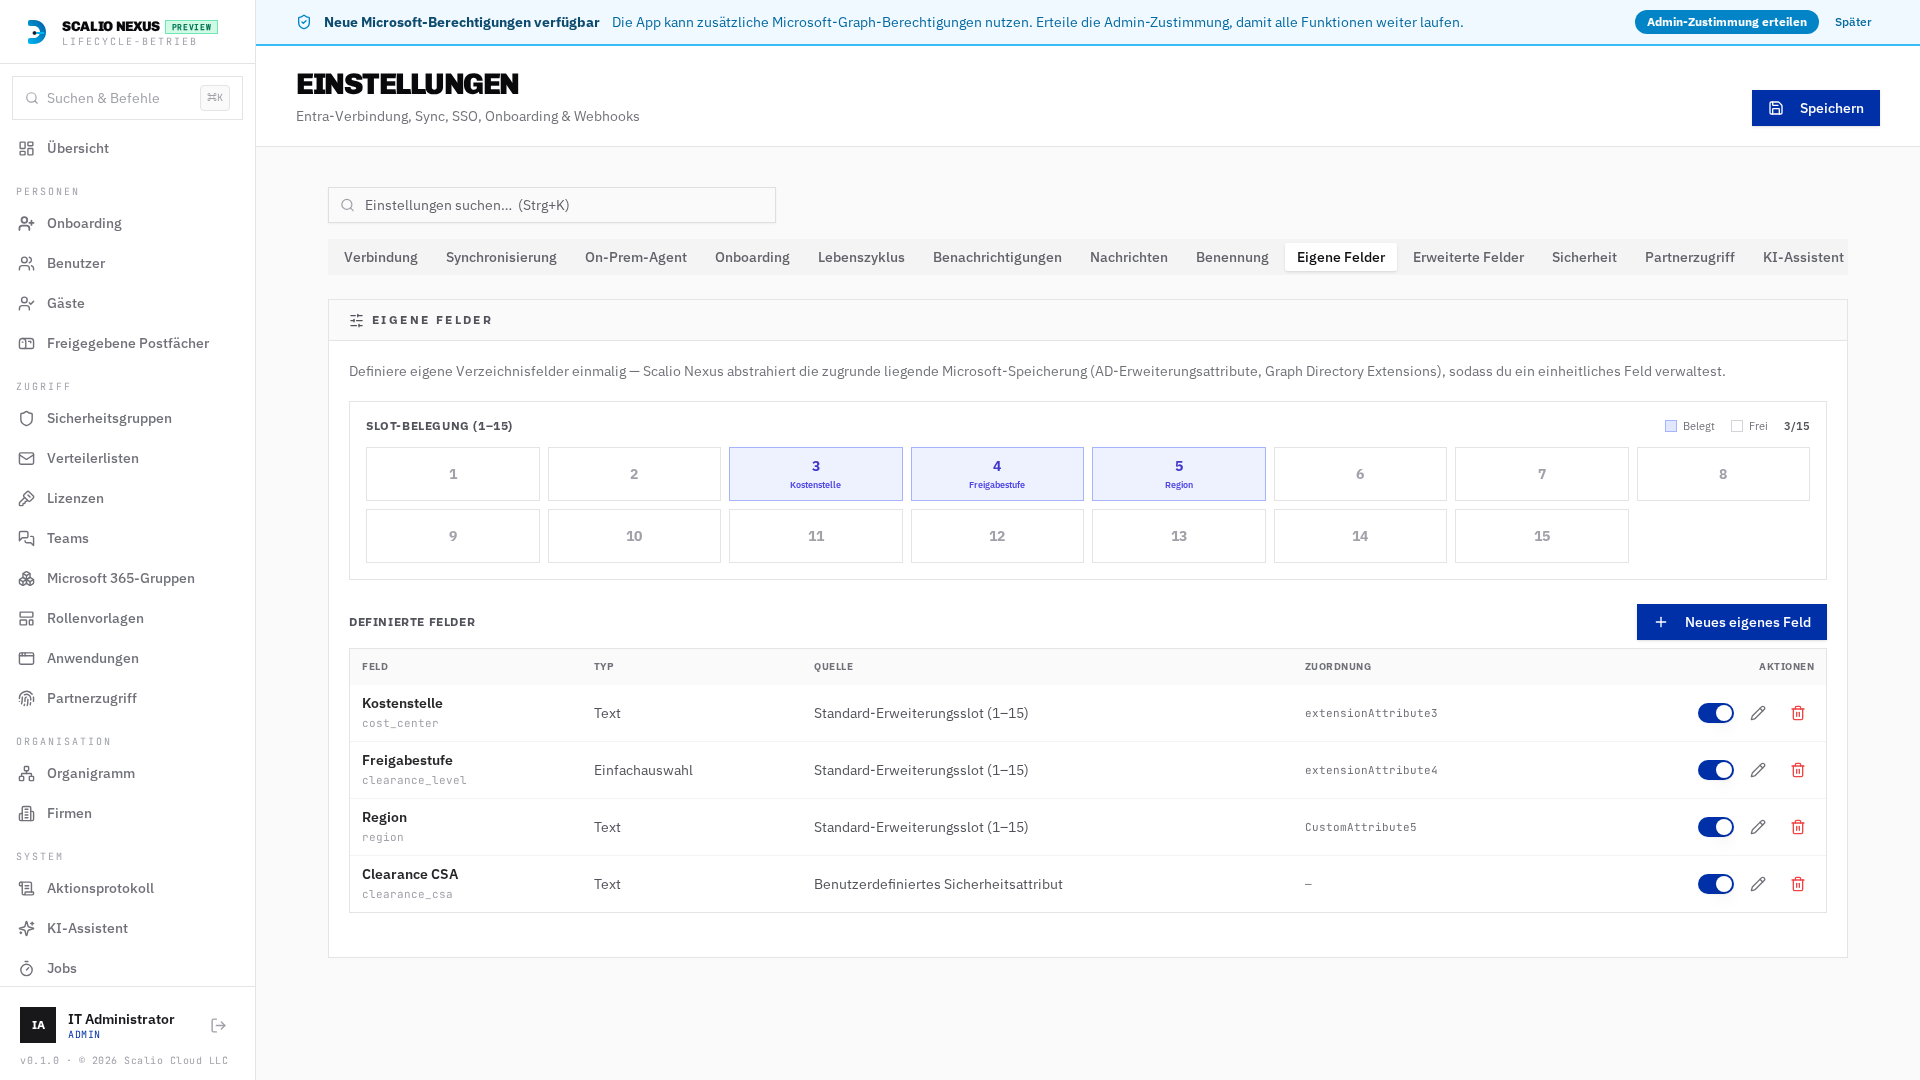Click the Einfachauswahl type cell
Screen dimensions: 1920x1080
pyautogui.click(x=643, y=770)
